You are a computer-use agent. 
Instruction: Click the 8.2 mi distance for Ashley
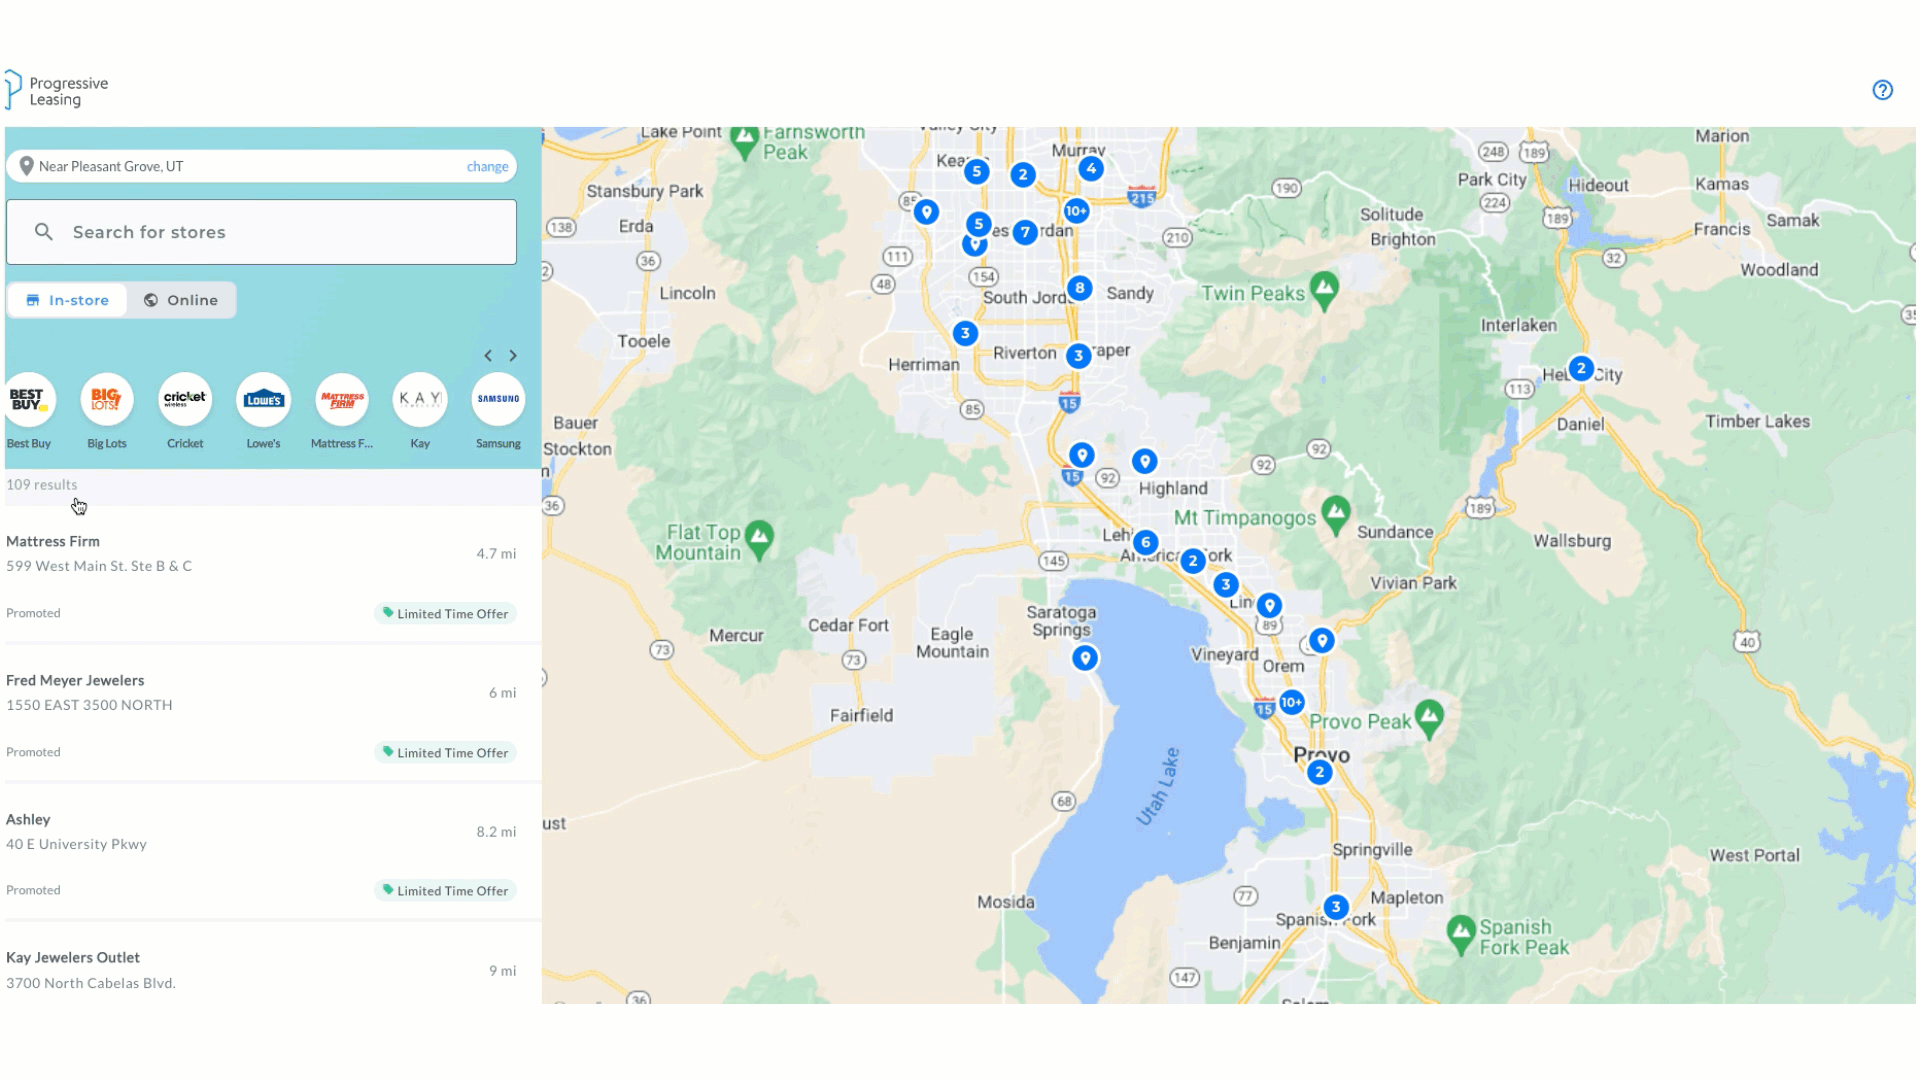(497, 832)
